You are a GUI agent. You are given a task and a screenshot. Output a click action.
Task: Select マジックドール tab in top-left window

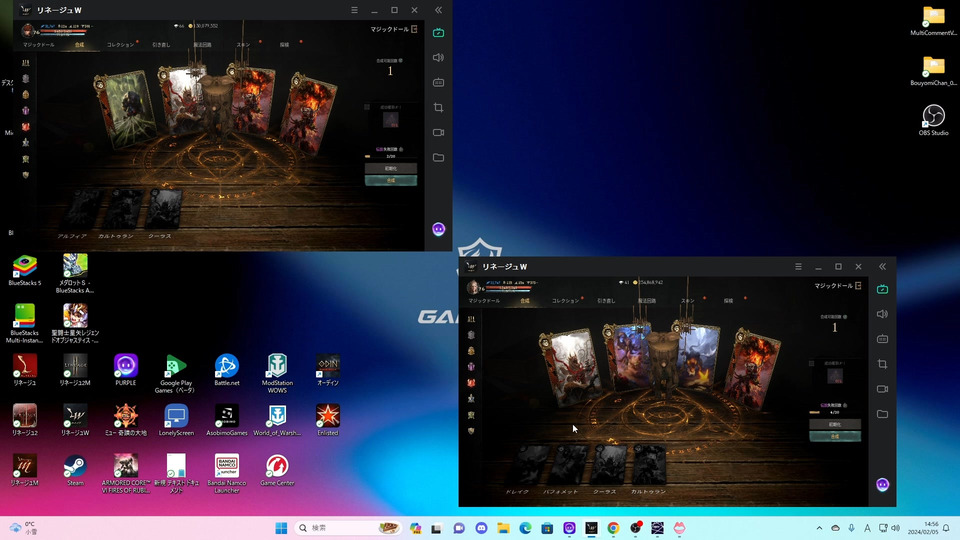tap(39, 45)
